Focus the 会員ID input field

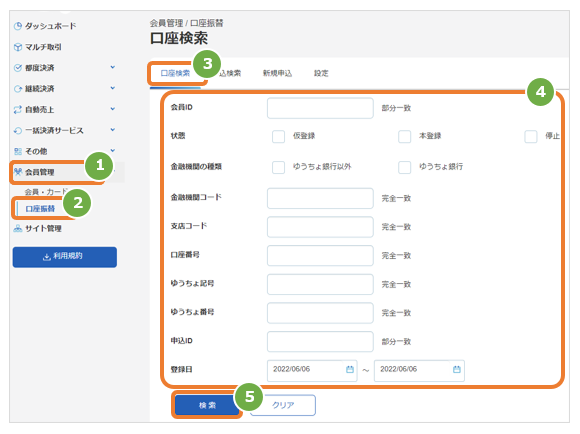point(320,108)
